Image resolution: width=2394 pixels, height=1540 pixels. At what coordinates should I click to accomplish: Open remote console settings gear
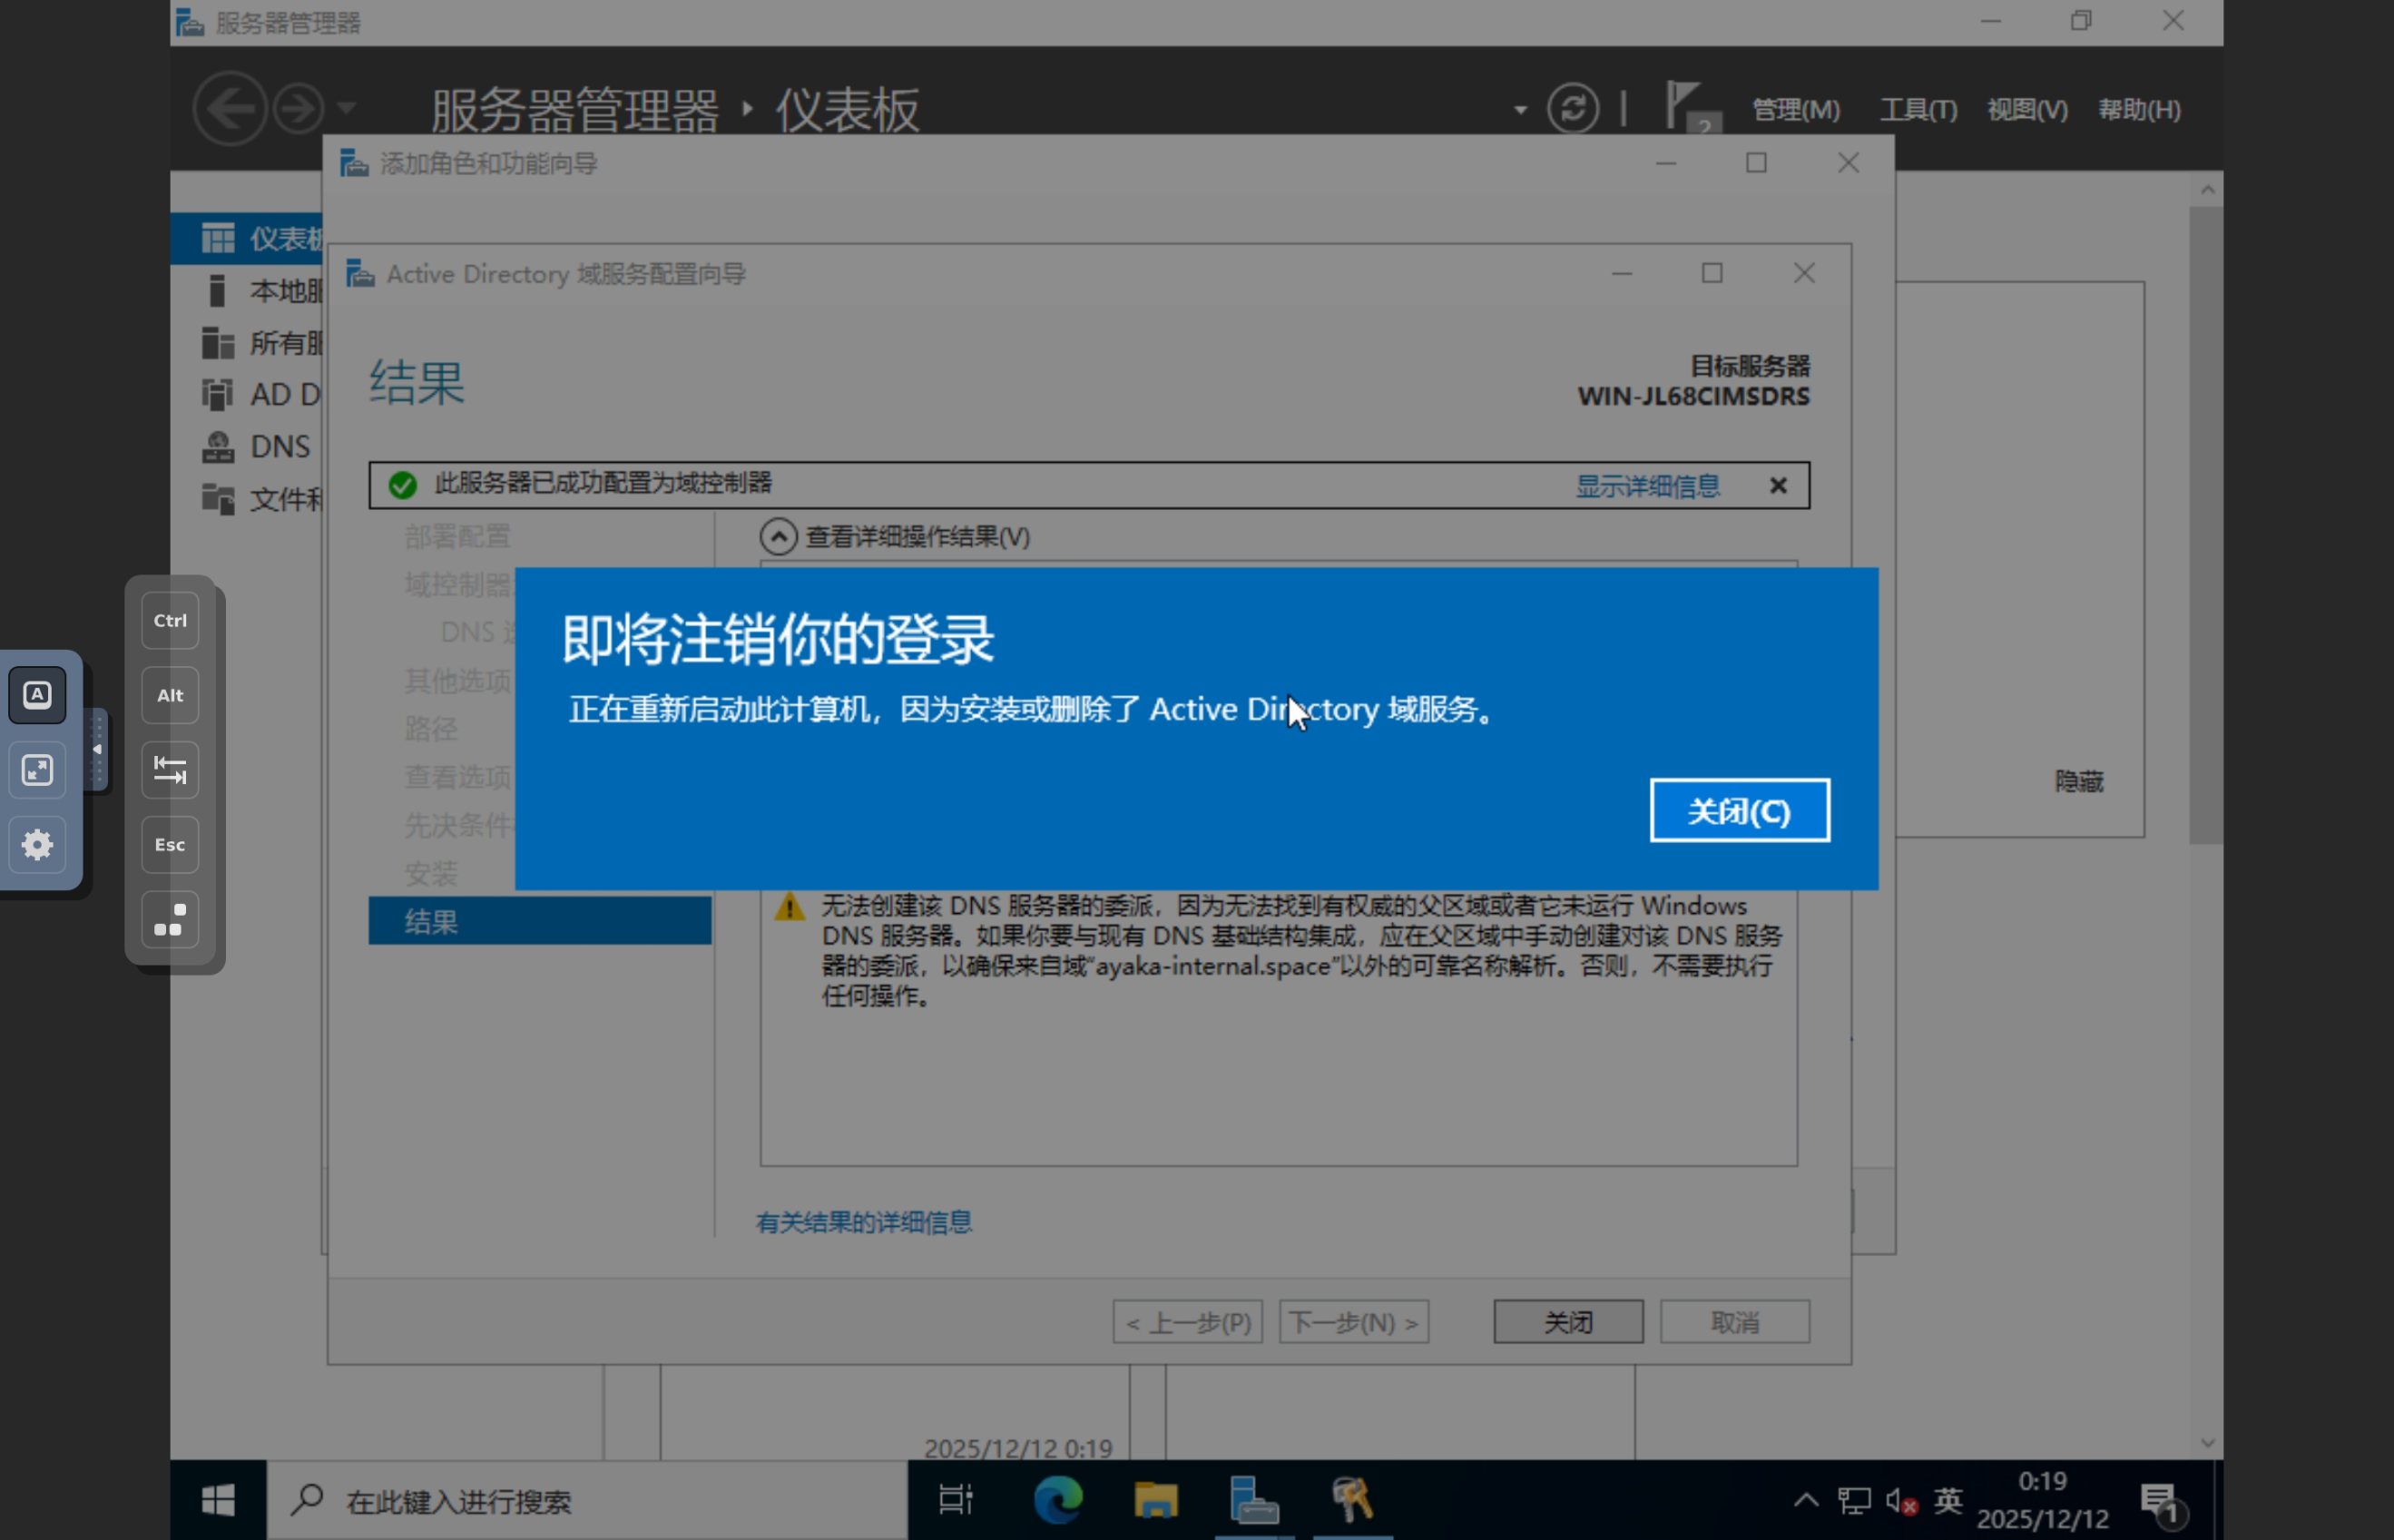(x=37, y=845)
